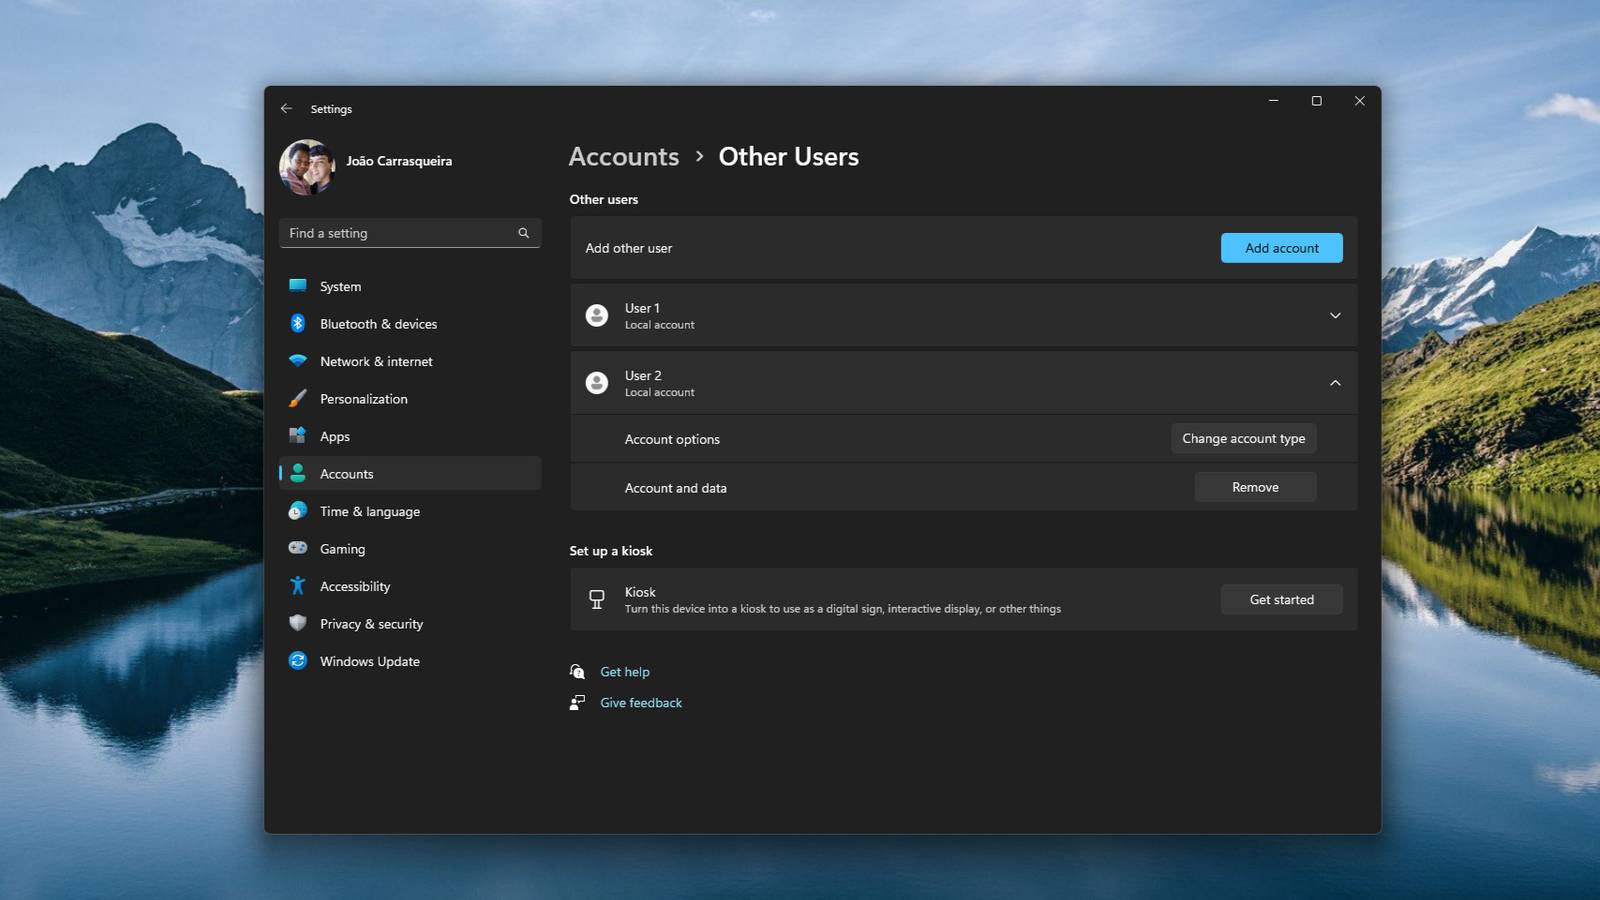Viewport: 1600px width, 900px height.
Task: Open the Apps settings section
Action: pos(335,437)
